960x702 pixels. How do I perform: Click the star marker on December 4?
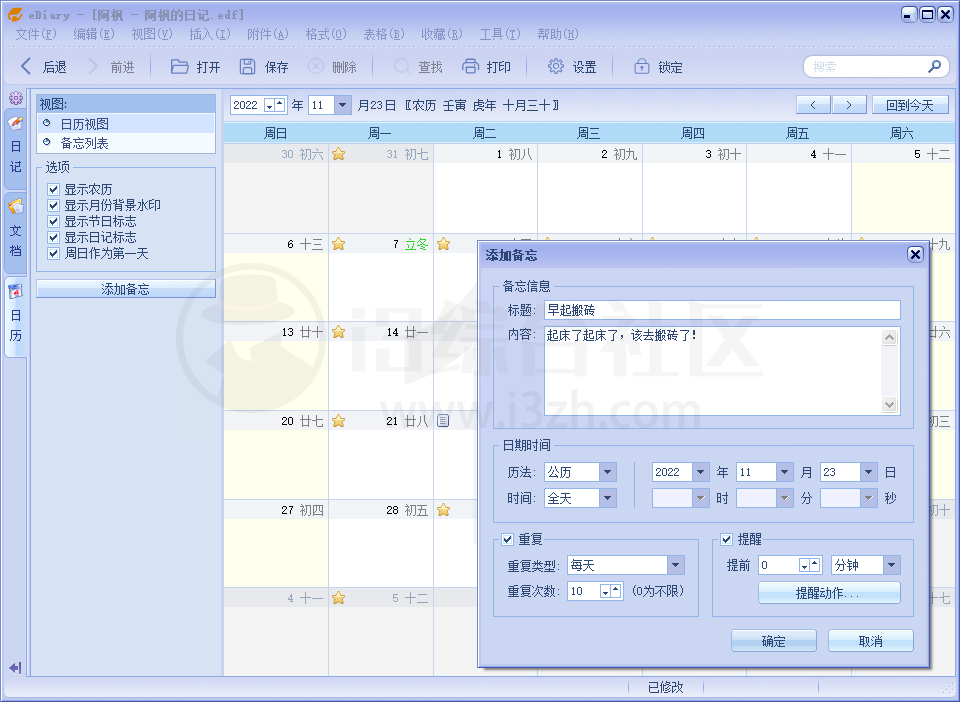click(x=339, y=598)
